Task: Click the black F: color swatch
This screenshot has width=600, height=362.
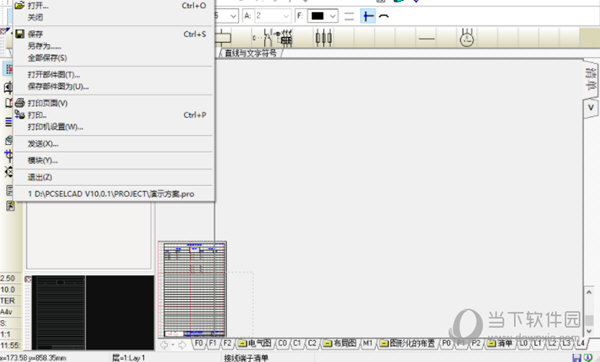Action: (318, 16)
